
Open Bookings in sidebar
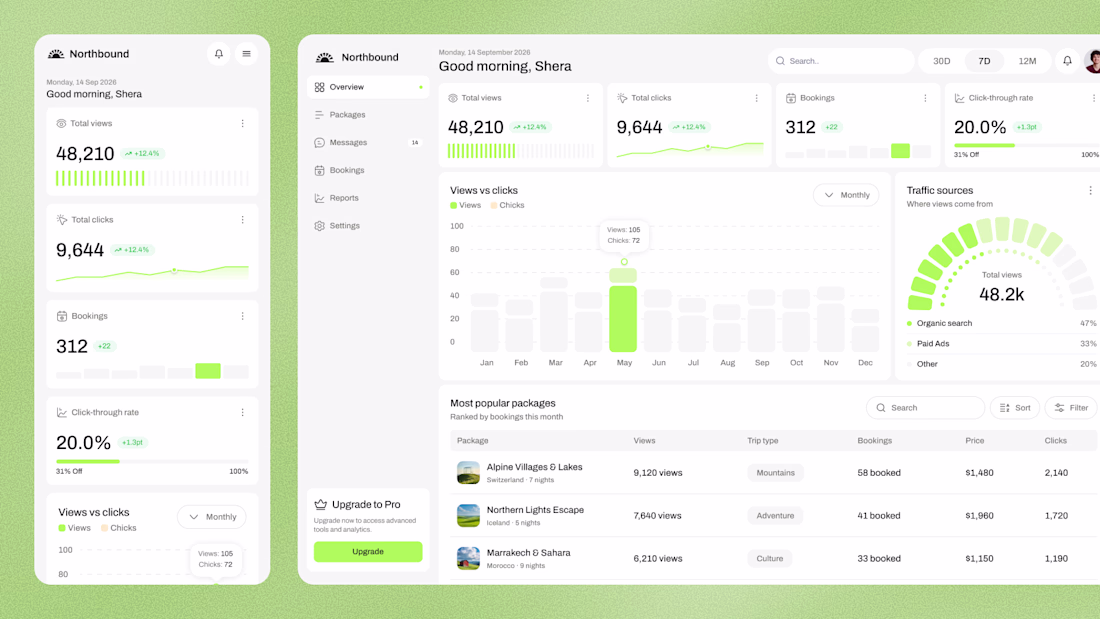pos(368,170)
